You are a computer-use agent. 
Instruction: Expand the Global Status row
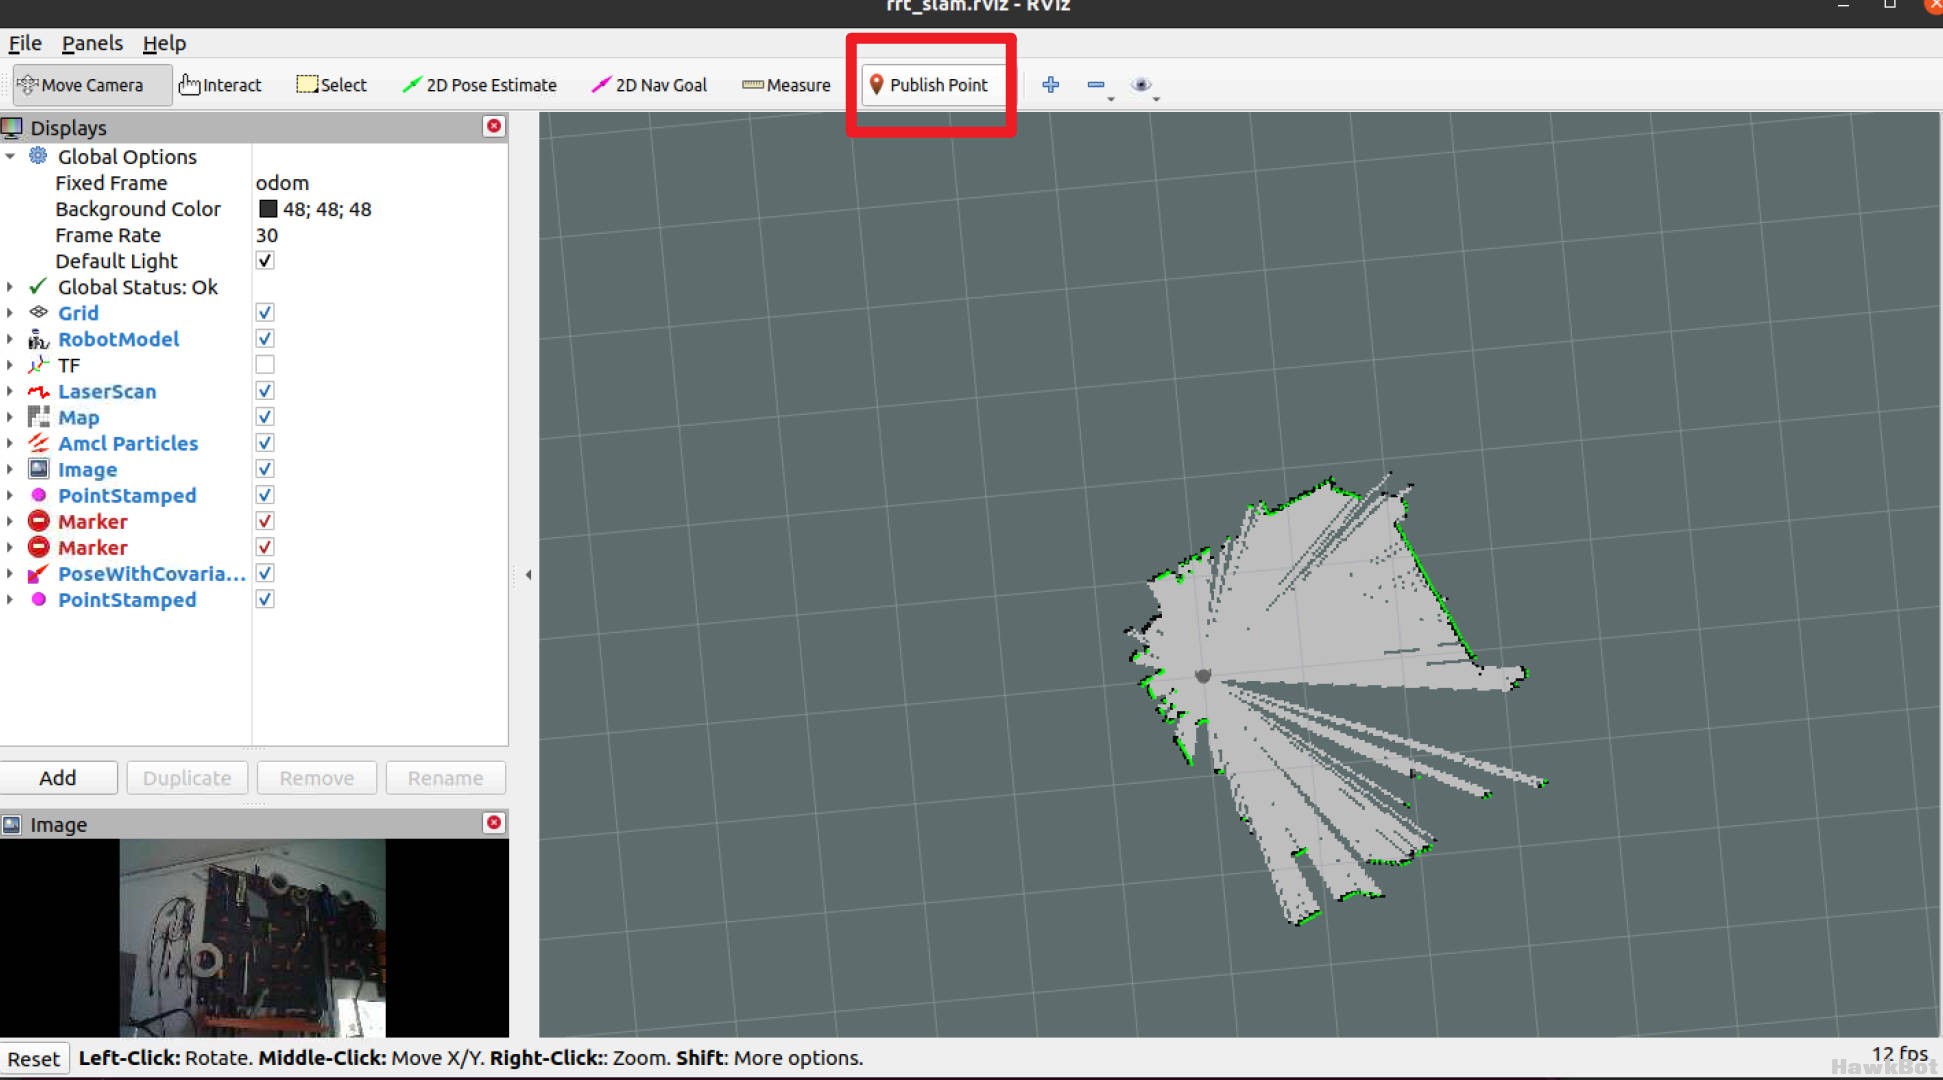click(x=10, y=287)
